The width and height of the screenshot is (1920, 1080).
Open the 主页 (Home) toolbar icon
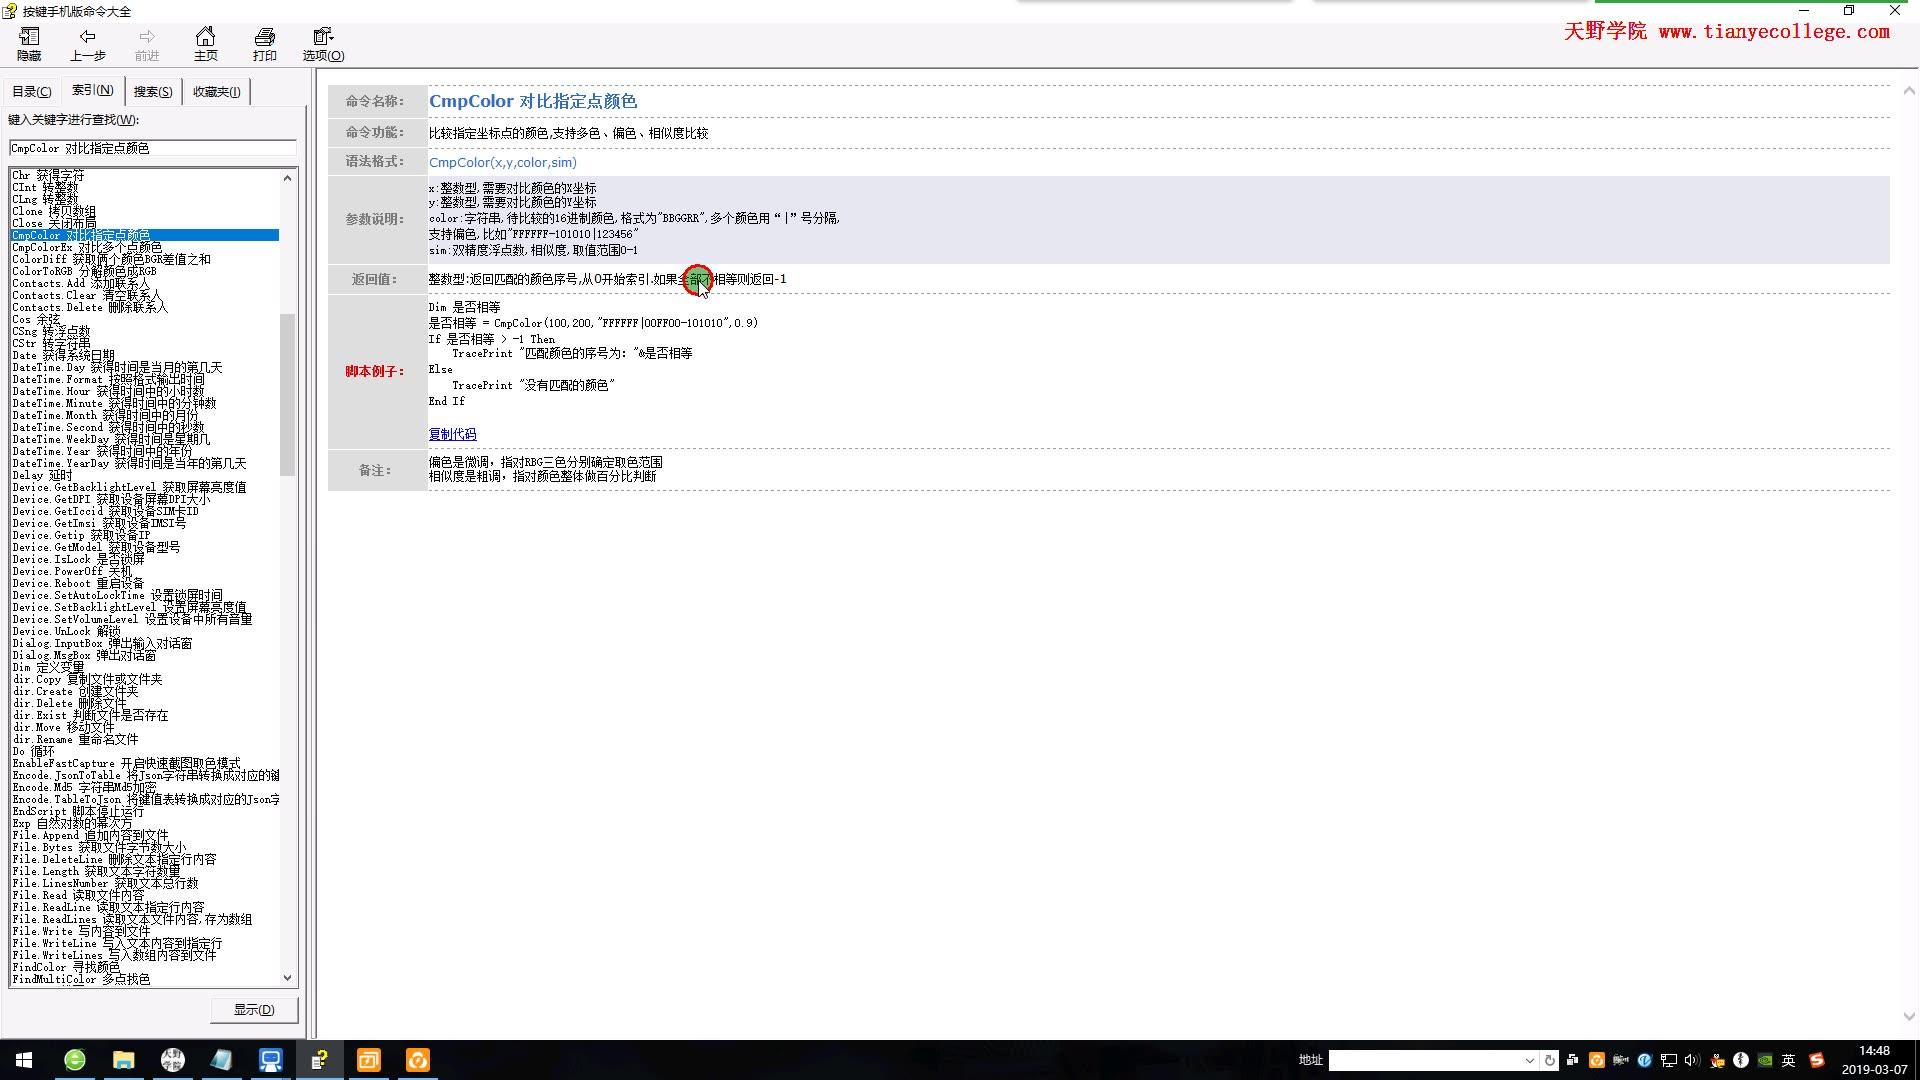point(205,44)
